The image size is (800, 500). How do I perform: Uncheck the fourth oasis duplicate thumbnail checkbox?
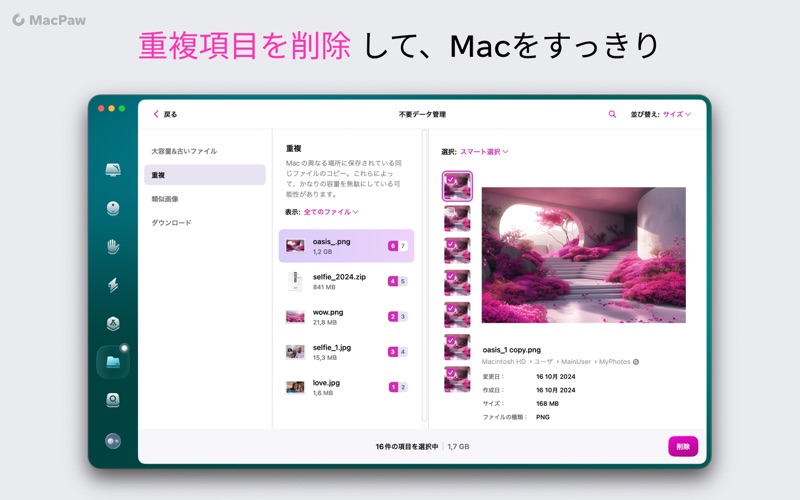[450, 276]
